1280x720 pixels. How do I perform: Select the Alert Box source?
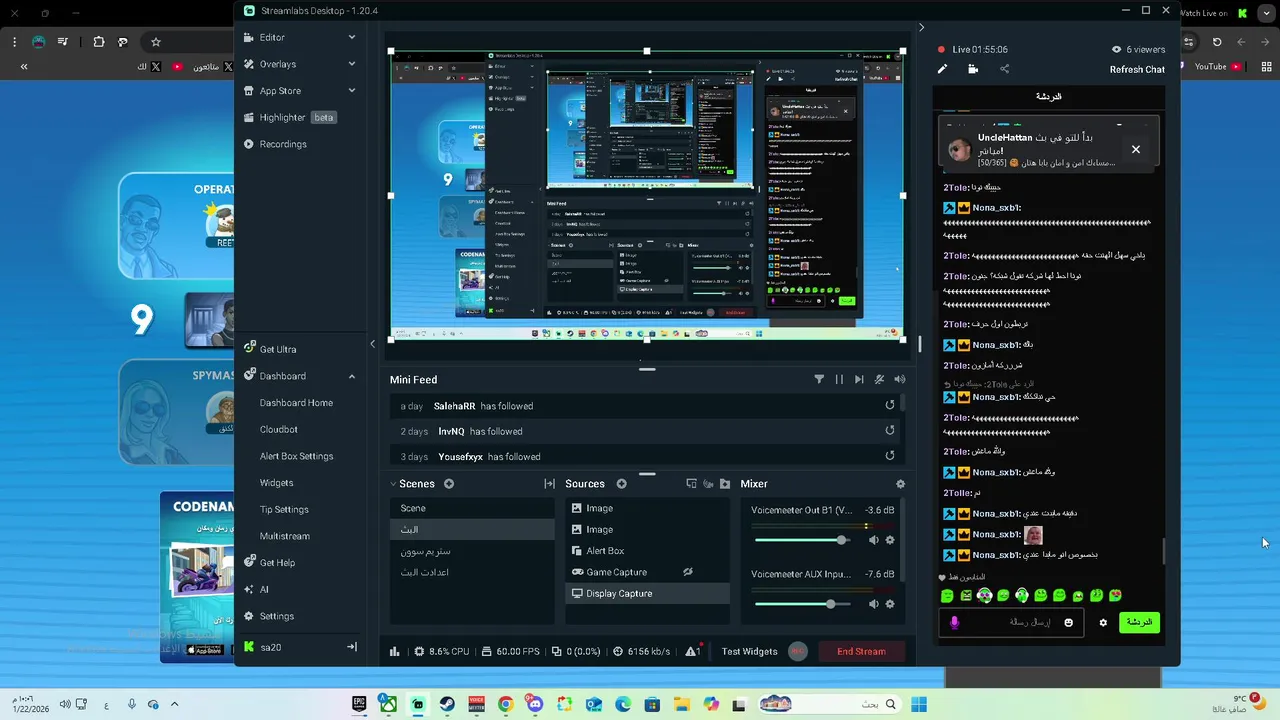[647, 551]
